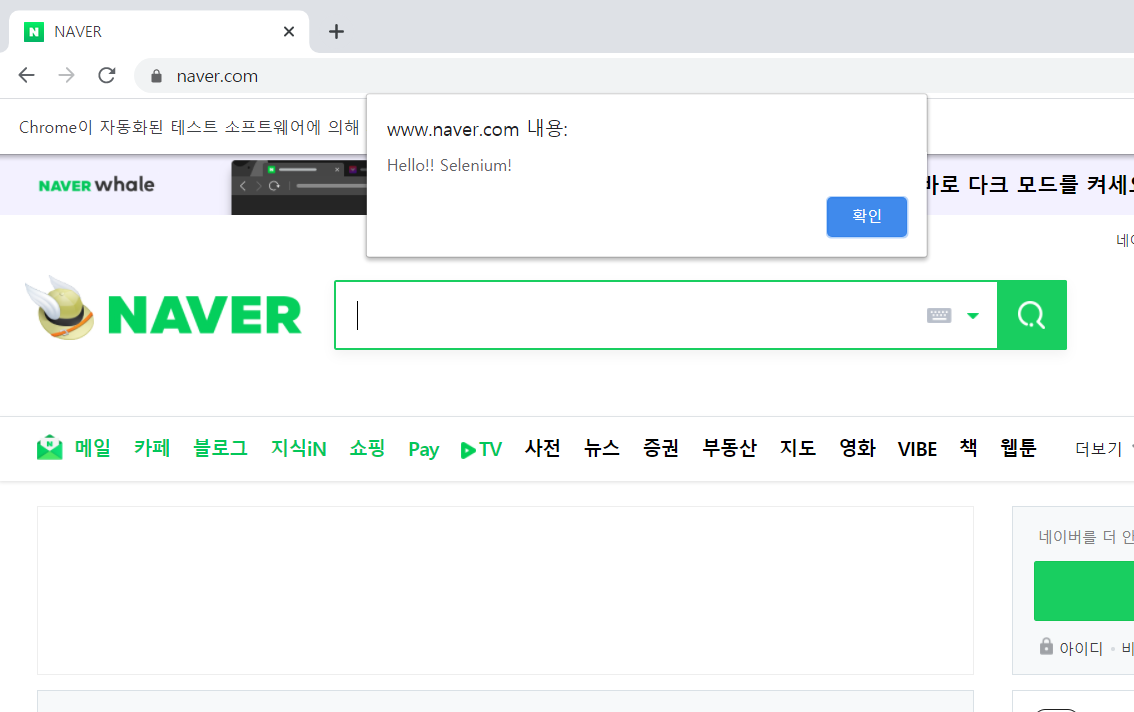This screenshot has height=712, width=1134.
Task: Click the NAVER tab favicon
Action: [34, 32]
